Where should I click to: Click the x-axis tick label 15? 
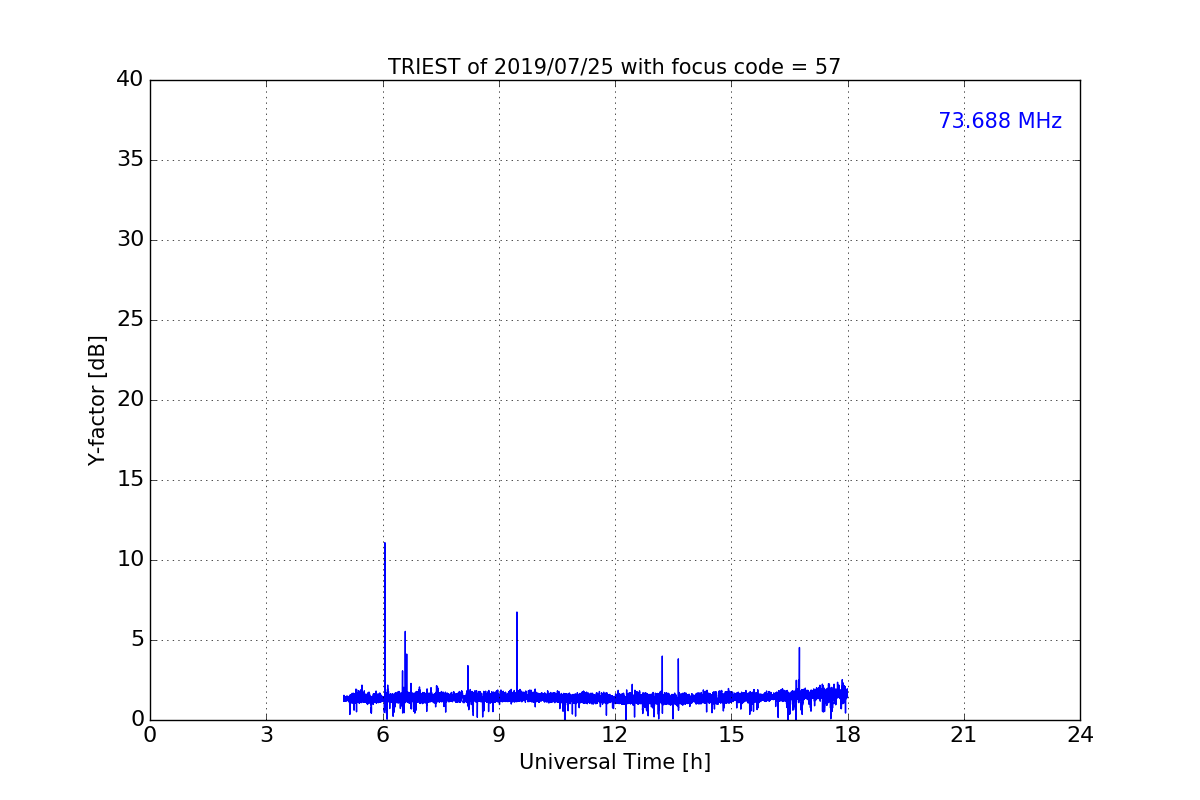point(731,735)
